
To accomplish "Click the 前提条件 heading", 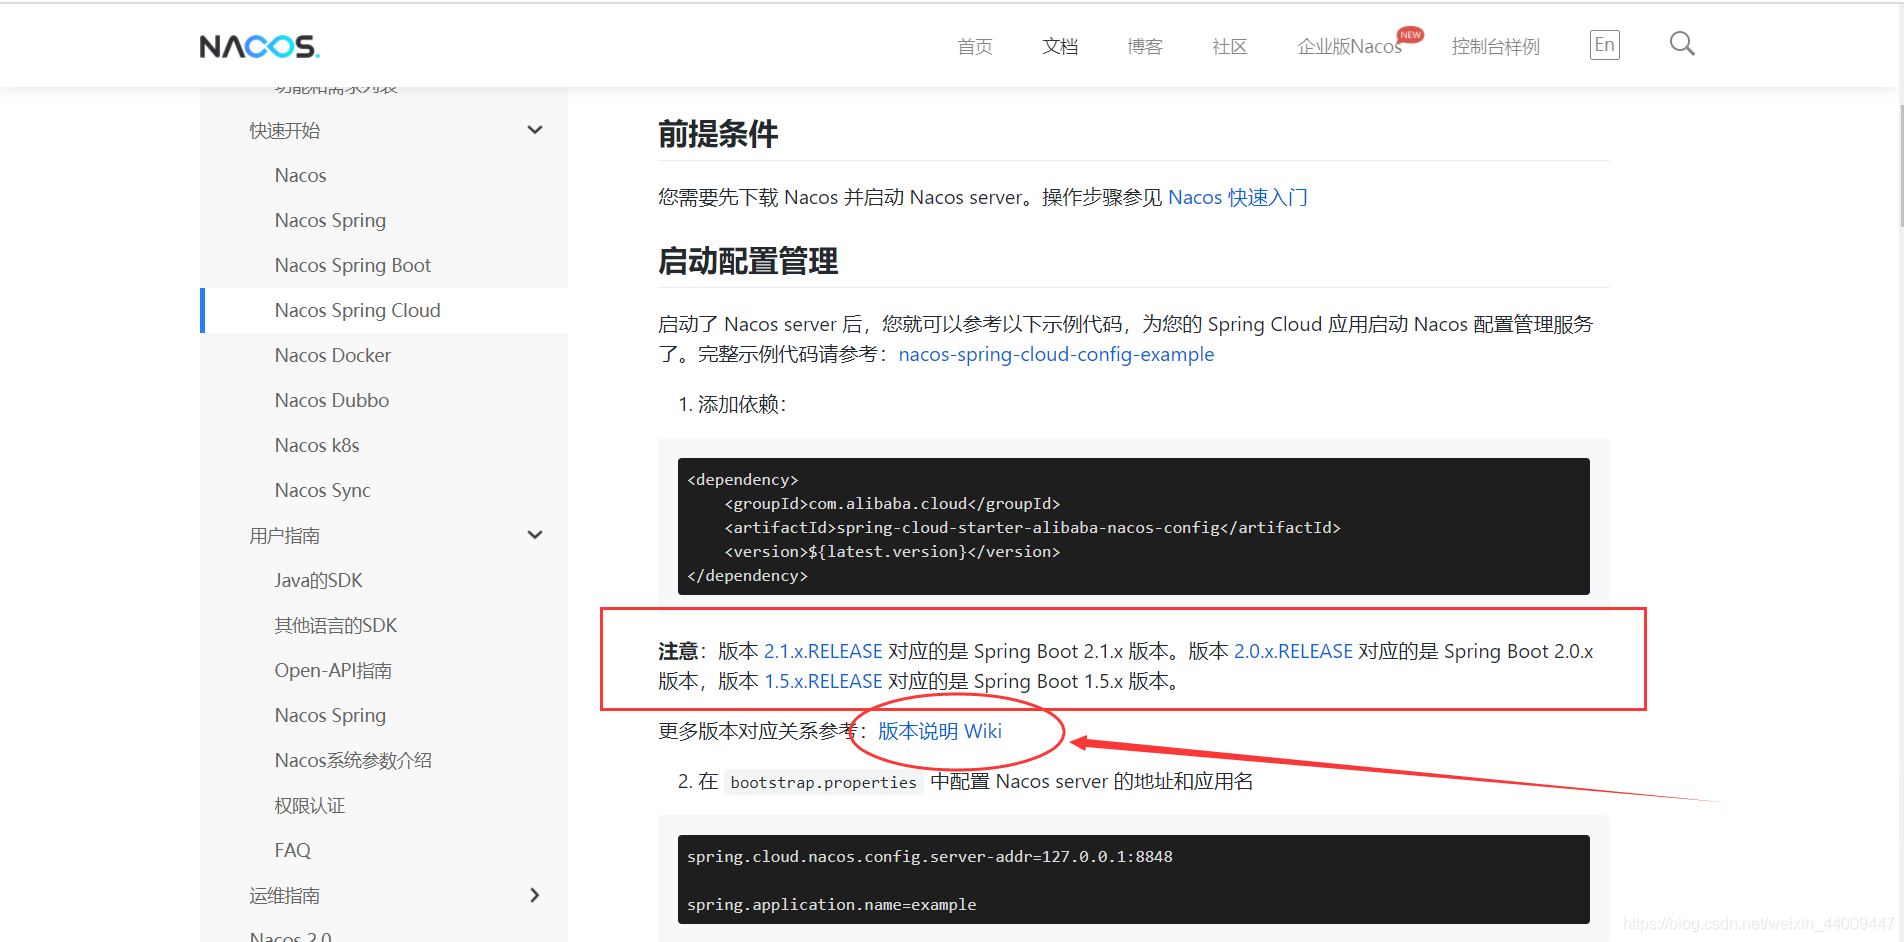I will (717, 134).
